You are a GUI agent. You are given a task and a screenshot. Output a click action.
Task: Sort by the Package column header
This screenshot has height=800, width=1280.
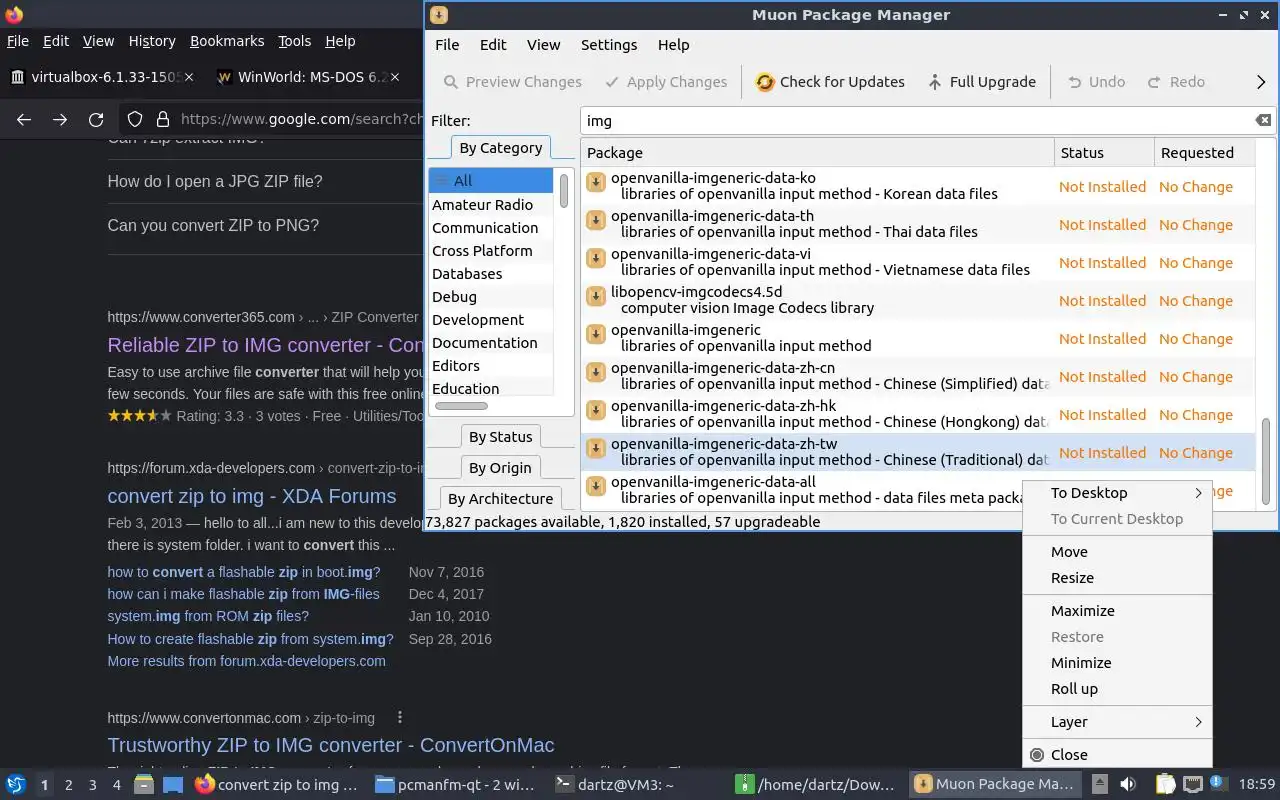point(817,153)
